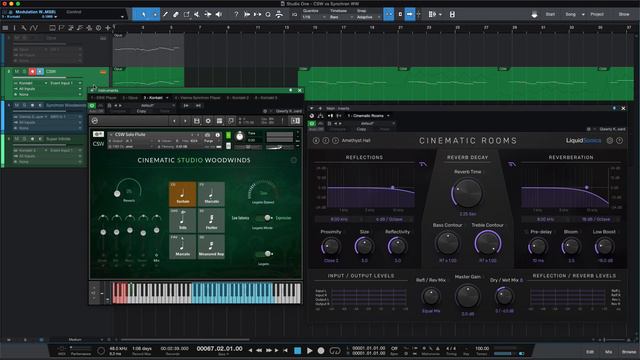The image size is (640, 360).
Task: Select the Sustain articulation button
Action: [x=182, y=194]
